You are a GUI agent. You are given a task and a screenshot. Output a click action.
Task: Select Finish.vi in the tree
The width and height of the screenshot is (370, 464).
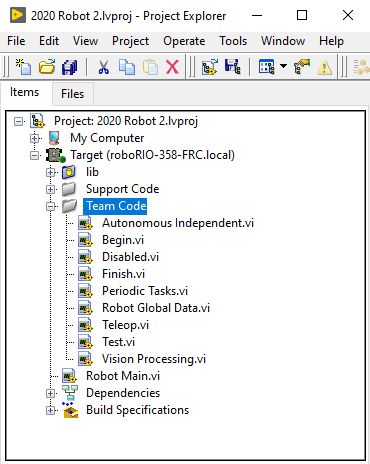point(123,274)
